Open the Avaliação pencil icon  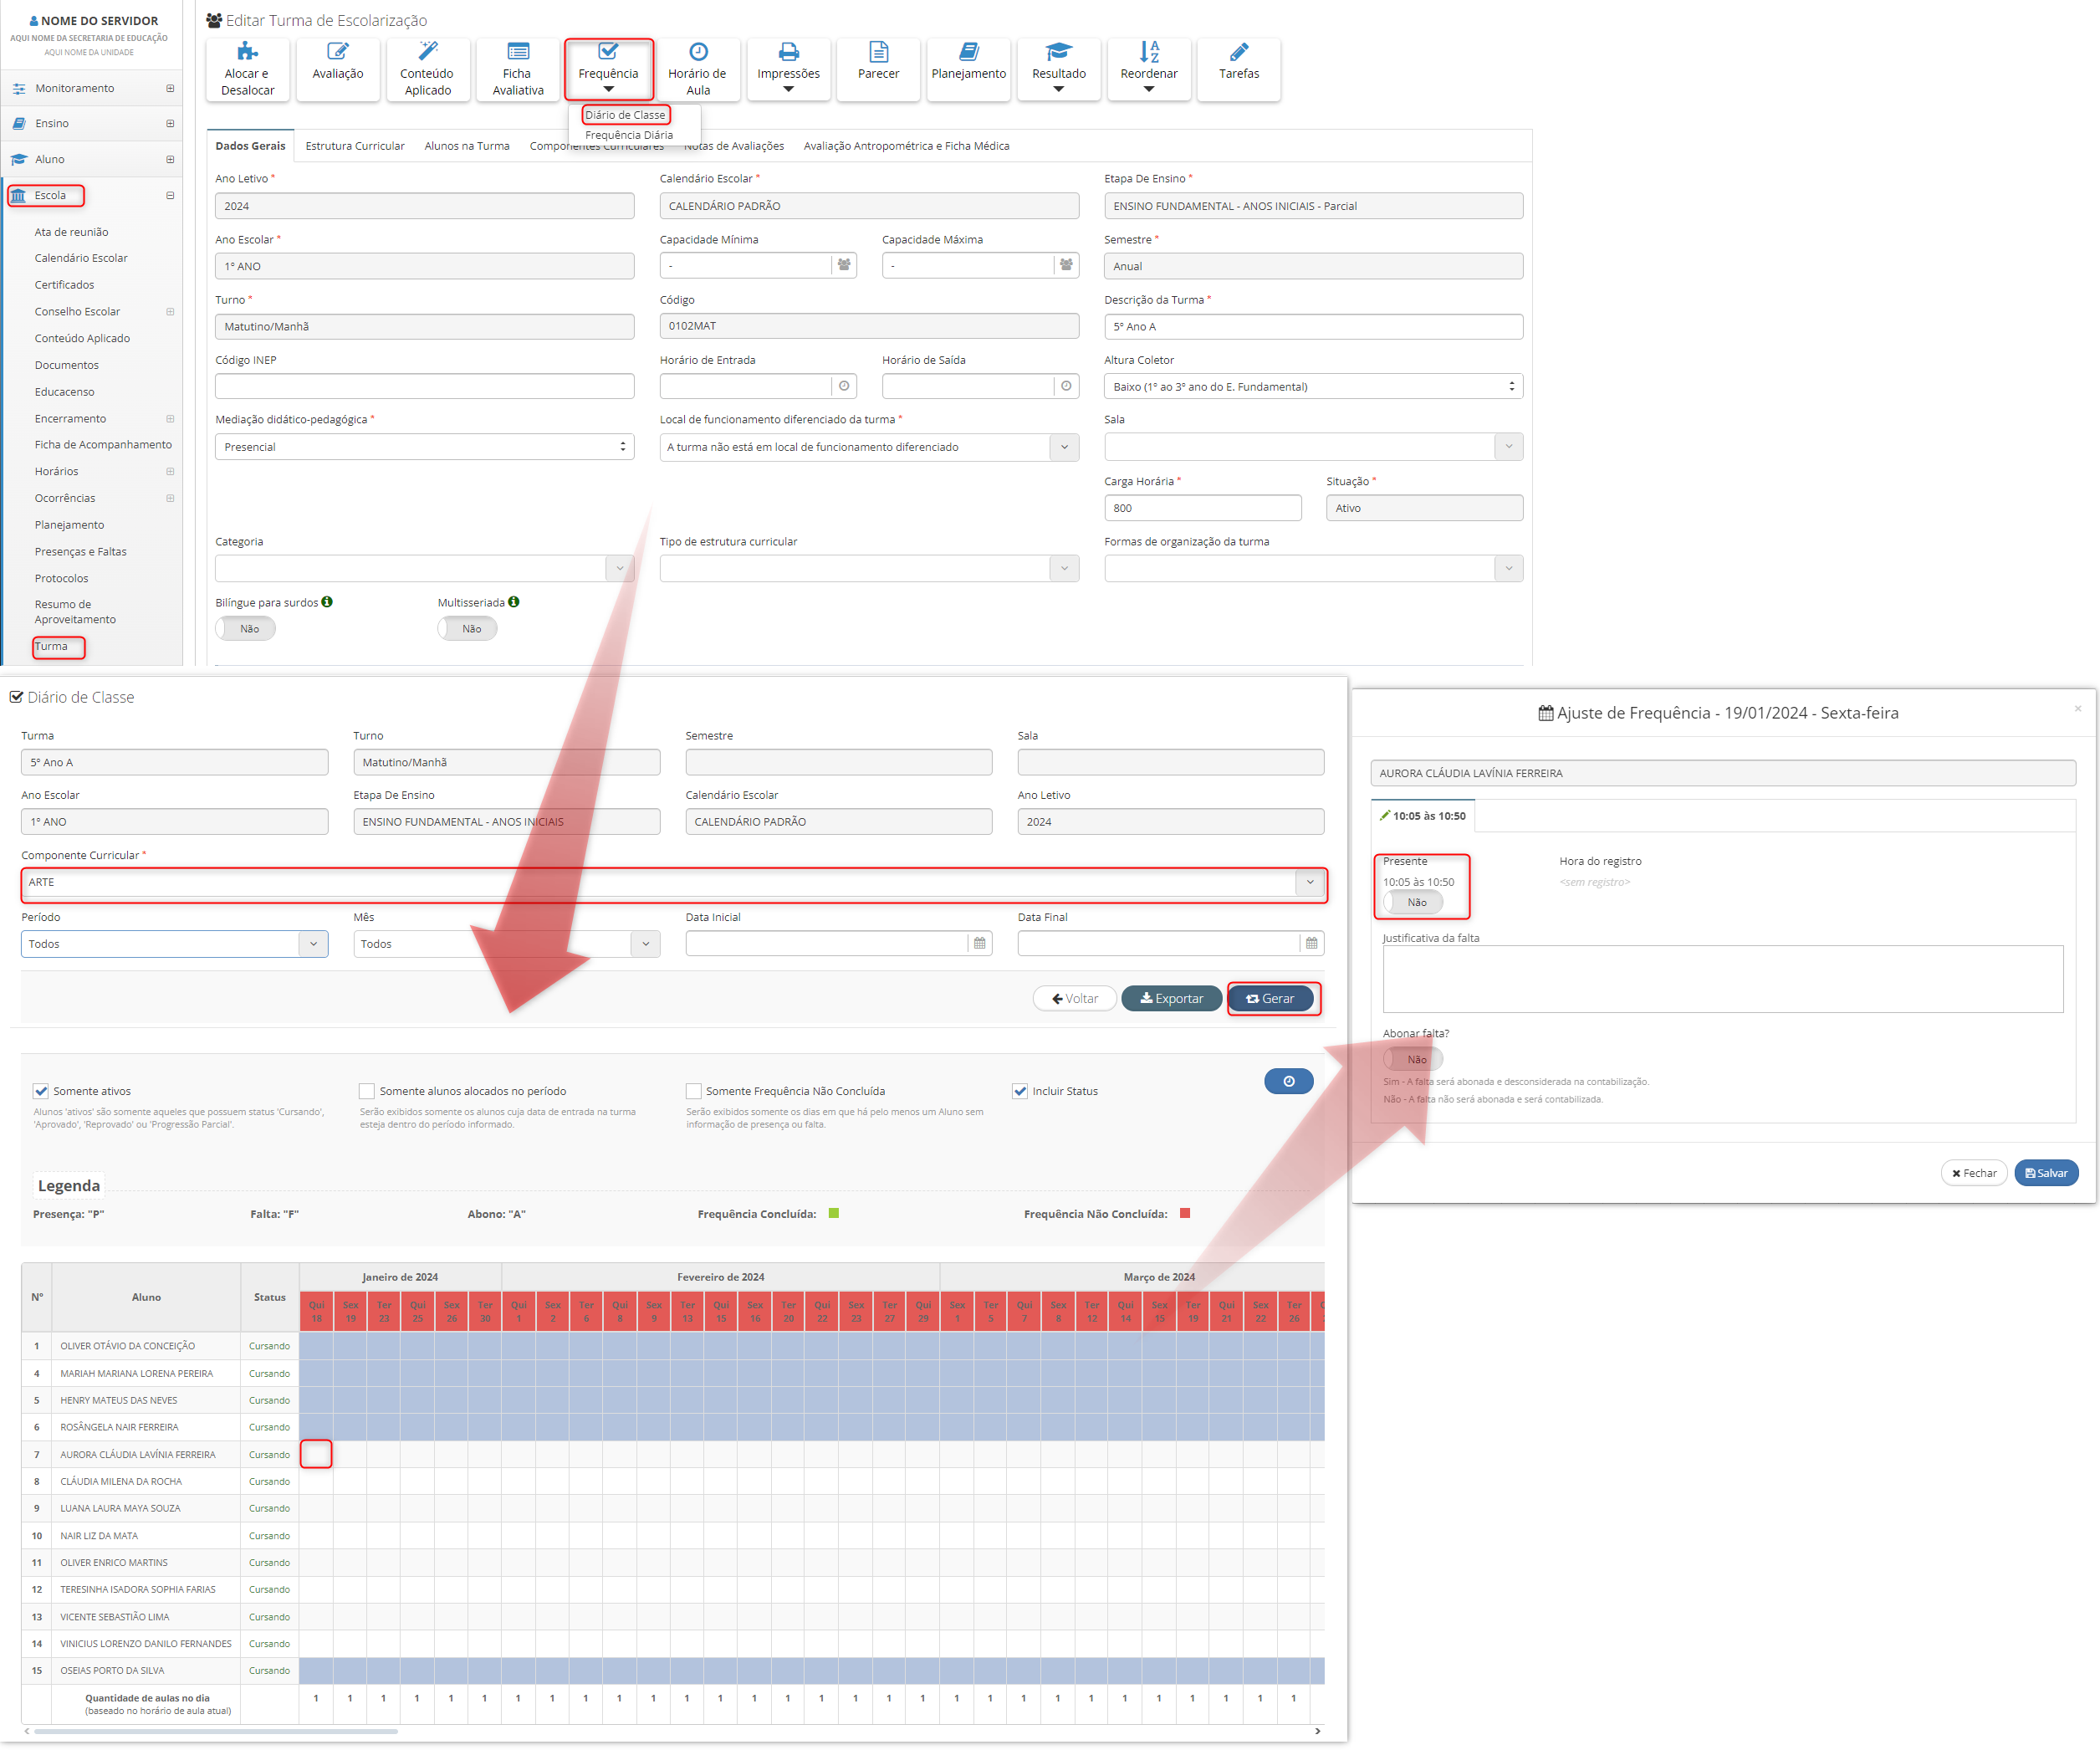coord(338,52)
